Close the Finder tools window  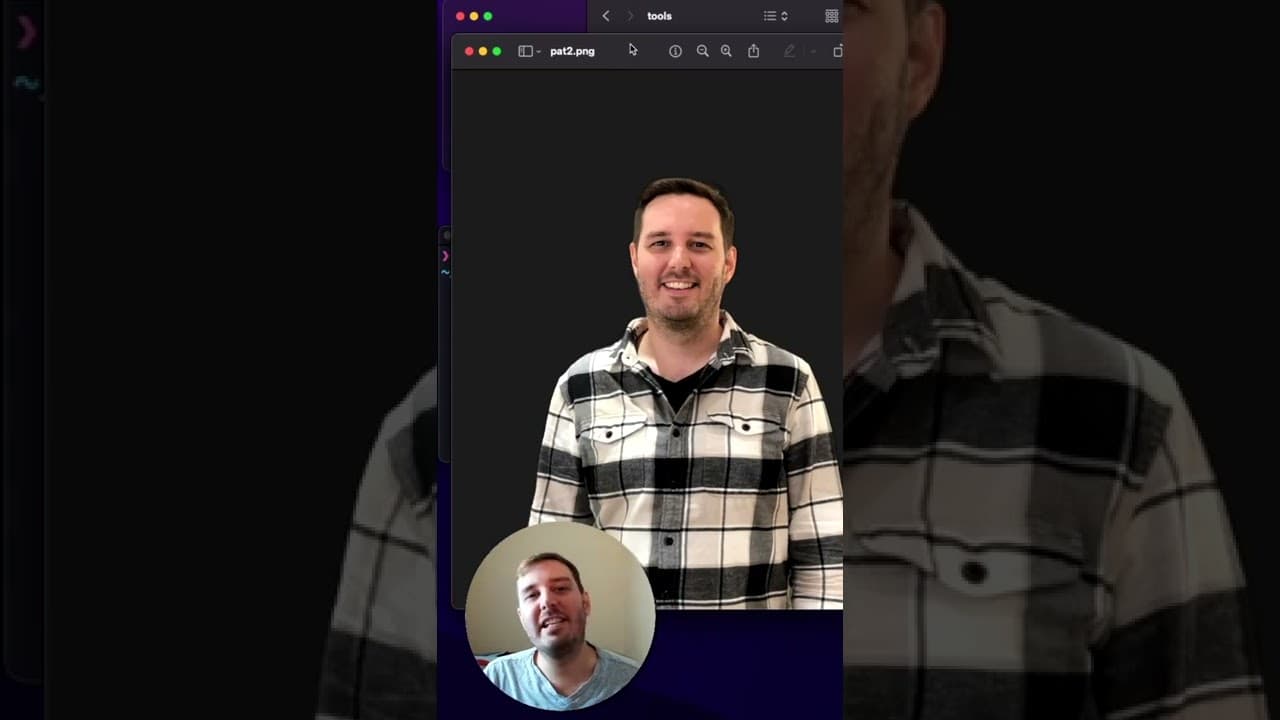pyautogui.click(x=460, y=16)
